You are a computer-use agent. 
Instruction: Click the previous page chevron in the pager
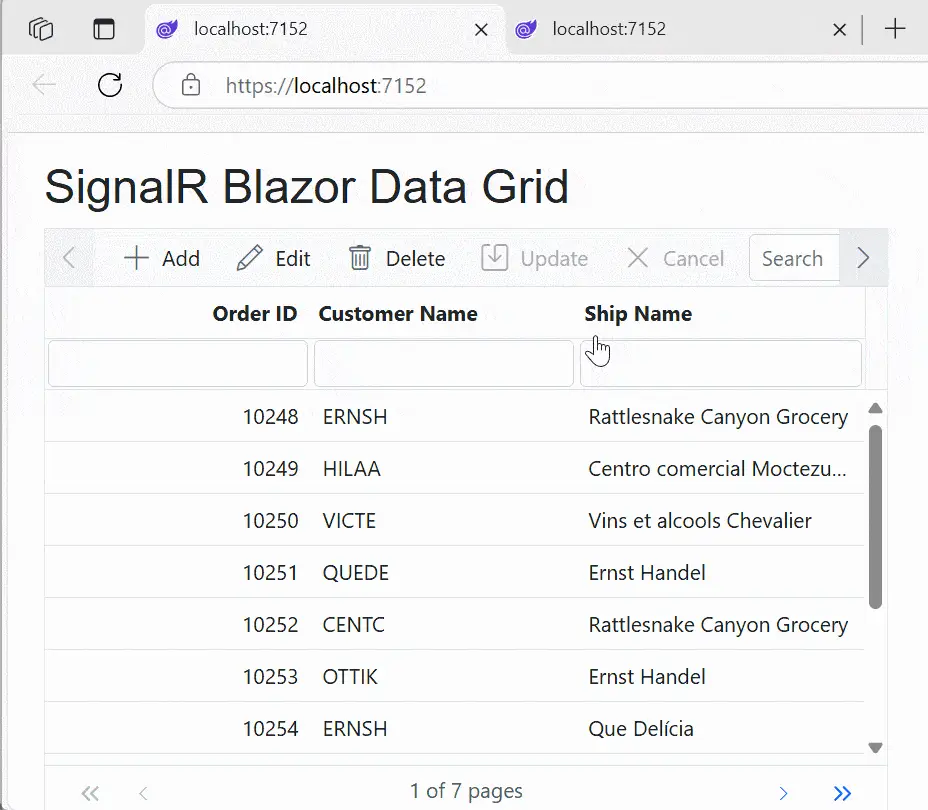pyautogui.click(x=144, y=792)
